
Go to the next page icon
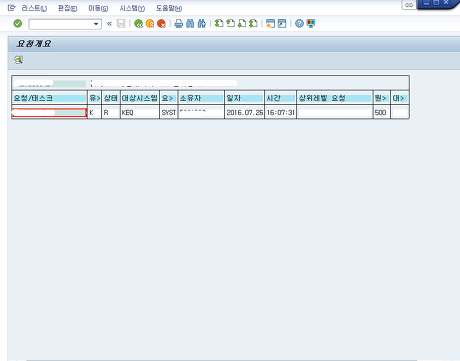(242, 23)
